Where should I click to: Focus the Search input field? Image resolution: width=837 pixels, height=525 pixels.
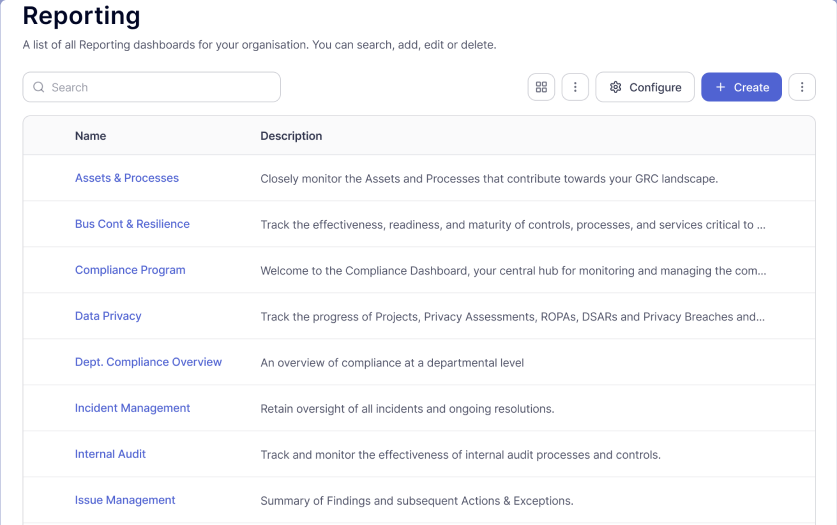tap(160, 87)
